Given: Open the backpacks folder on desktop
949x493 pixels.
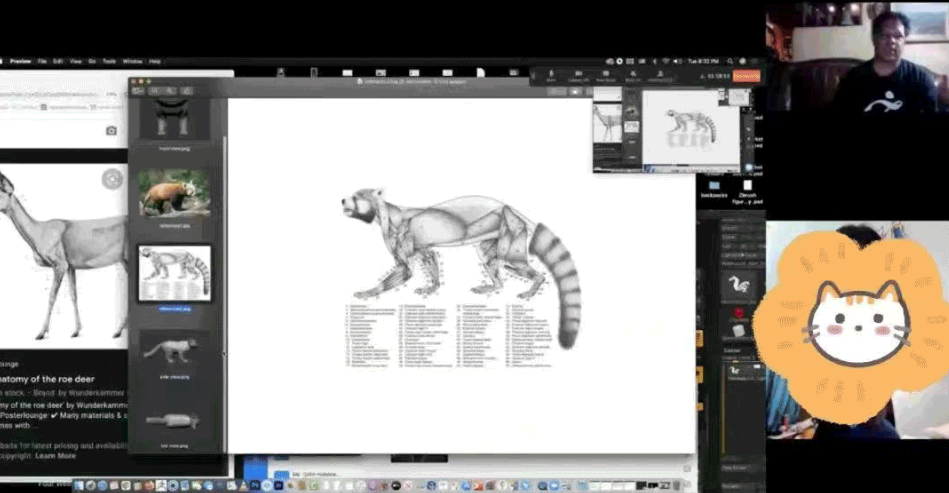Looking at the screenshot, I should (714, 189).
